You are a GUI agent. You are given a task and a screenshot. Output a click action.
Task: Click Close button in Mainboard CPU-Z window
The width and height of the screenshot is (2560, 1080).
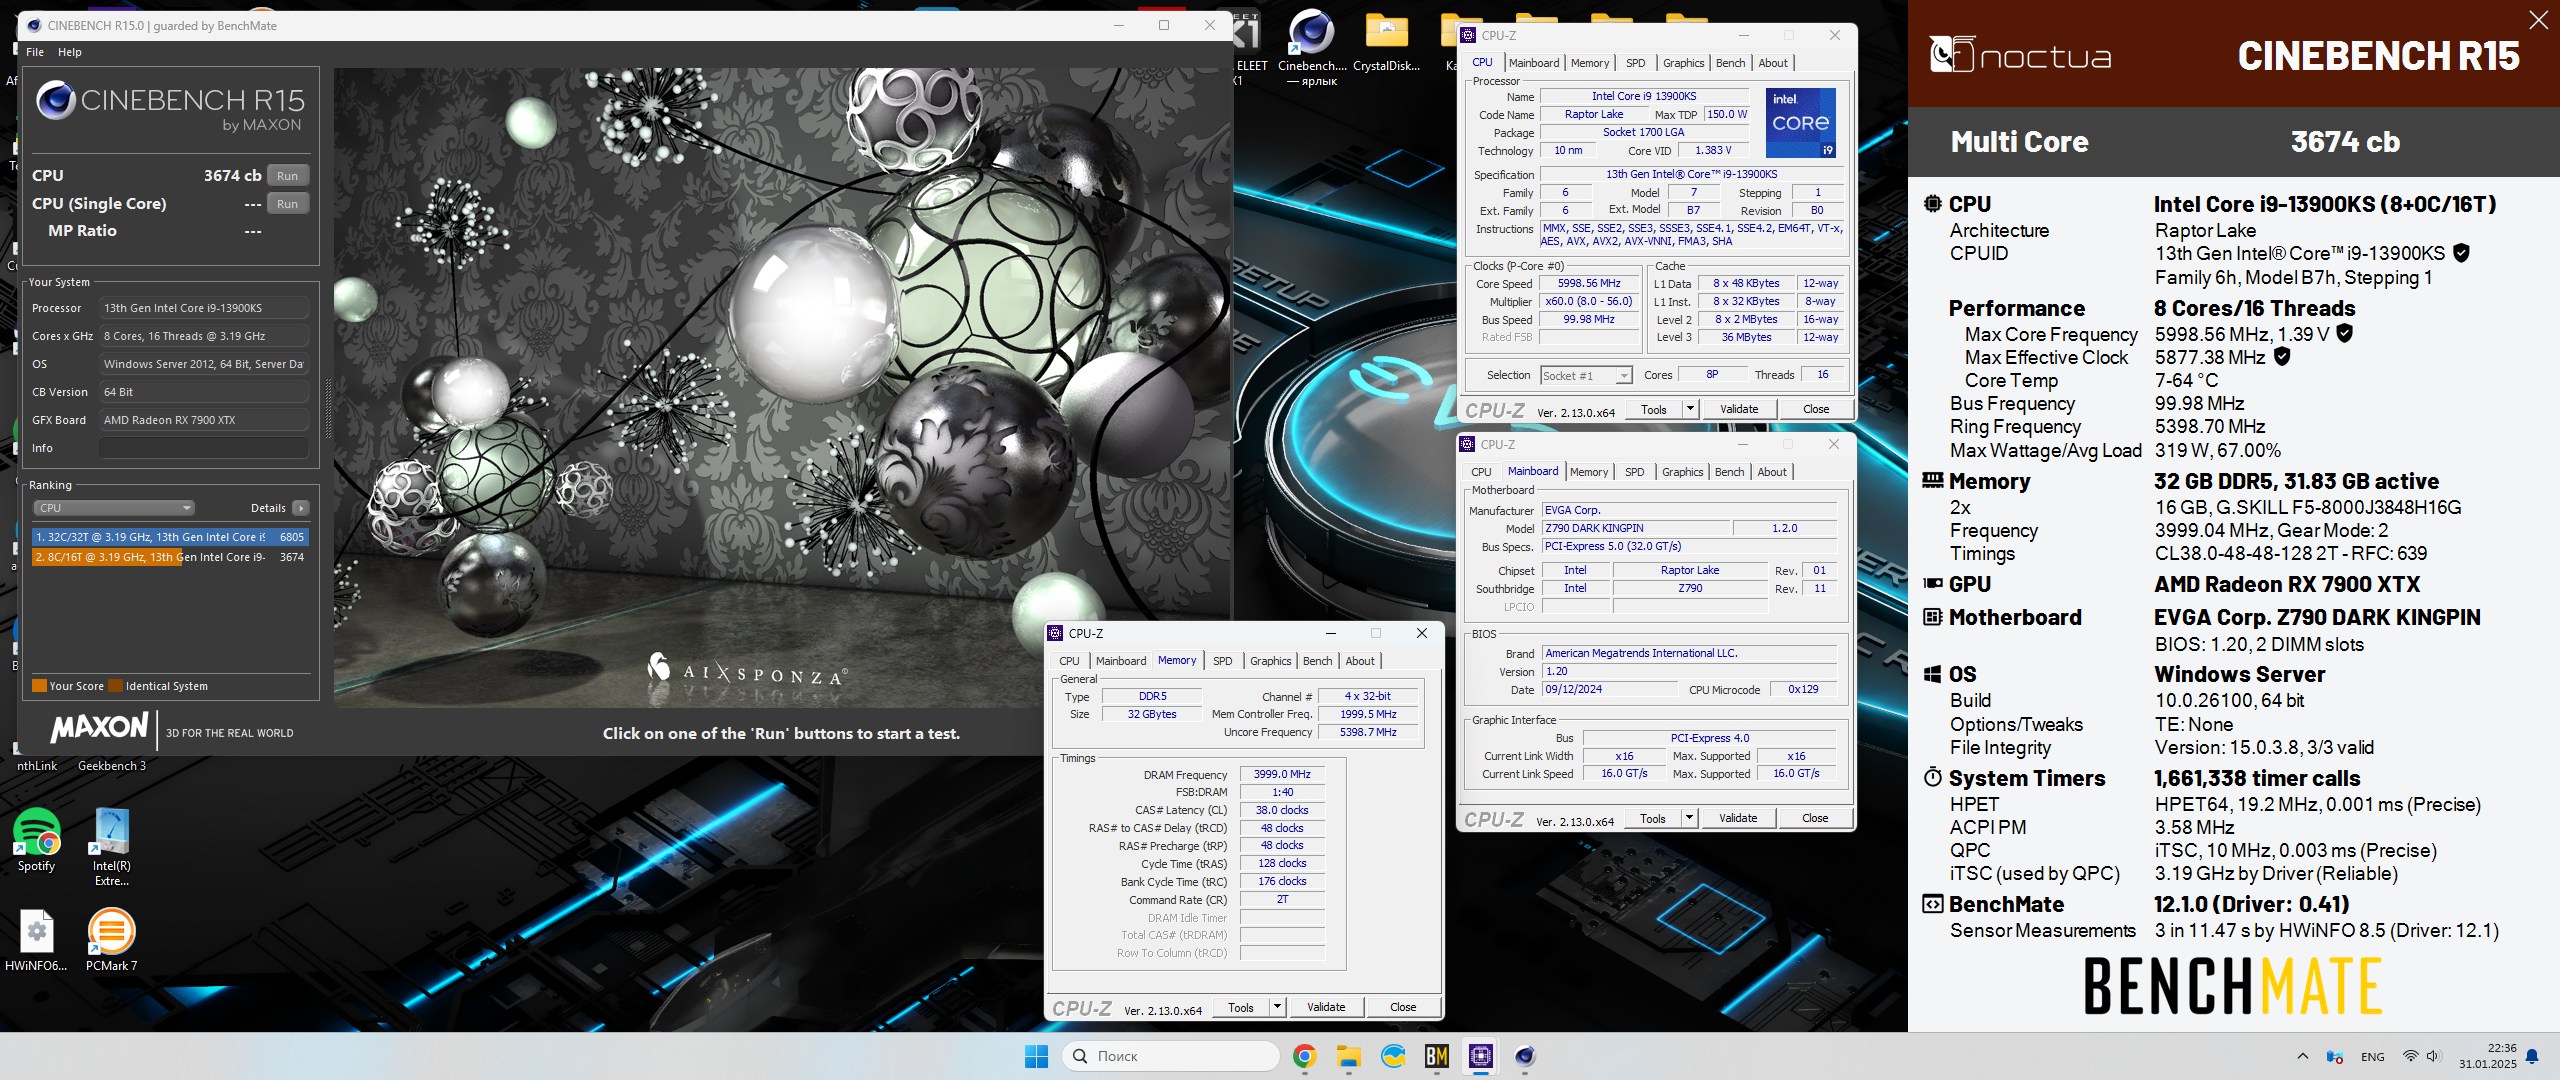1815,818
